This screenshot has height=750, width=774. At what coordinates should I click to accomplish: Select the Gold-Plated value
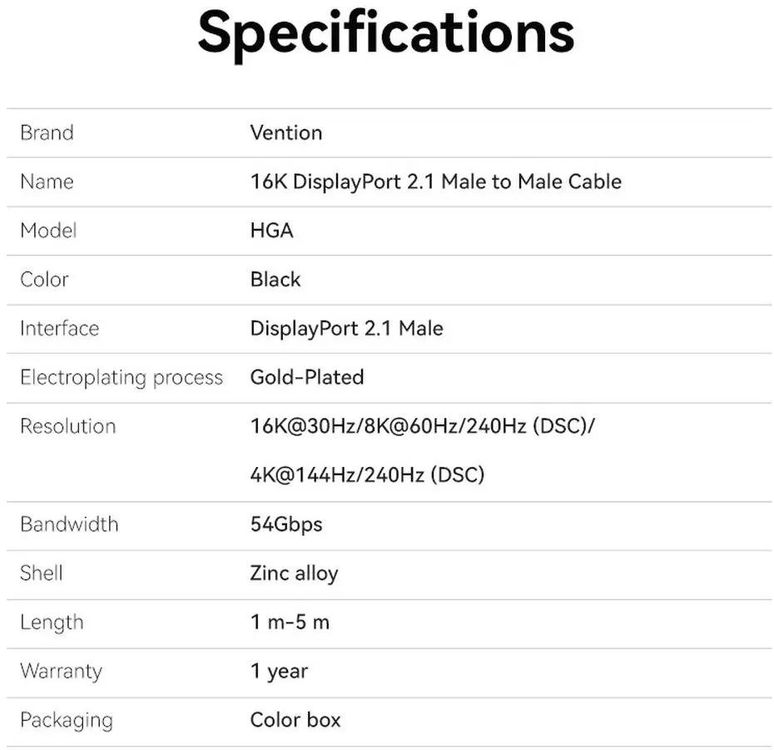coord(307,378)
